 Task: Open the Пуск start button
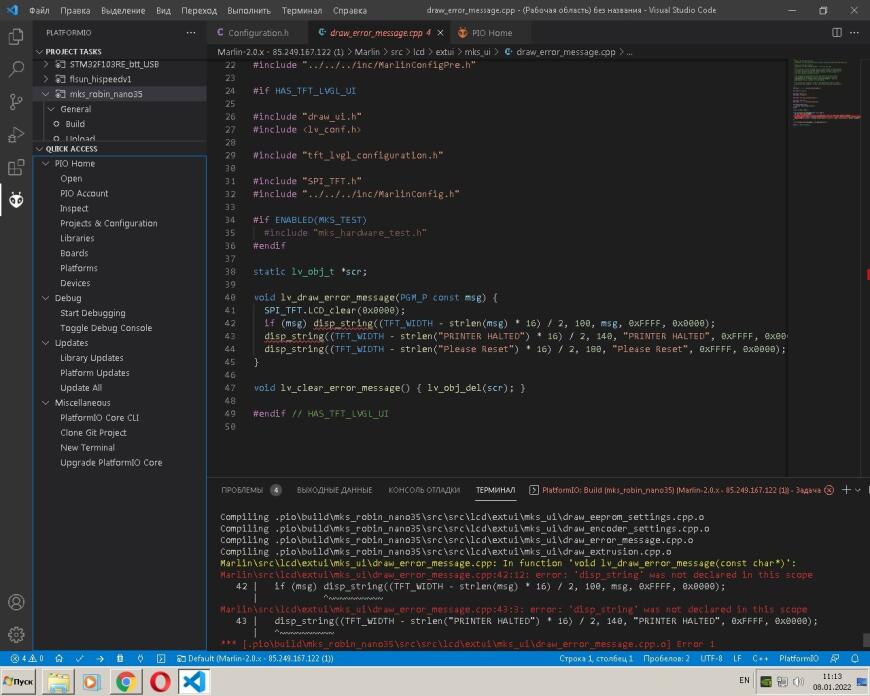click(18, 682)
